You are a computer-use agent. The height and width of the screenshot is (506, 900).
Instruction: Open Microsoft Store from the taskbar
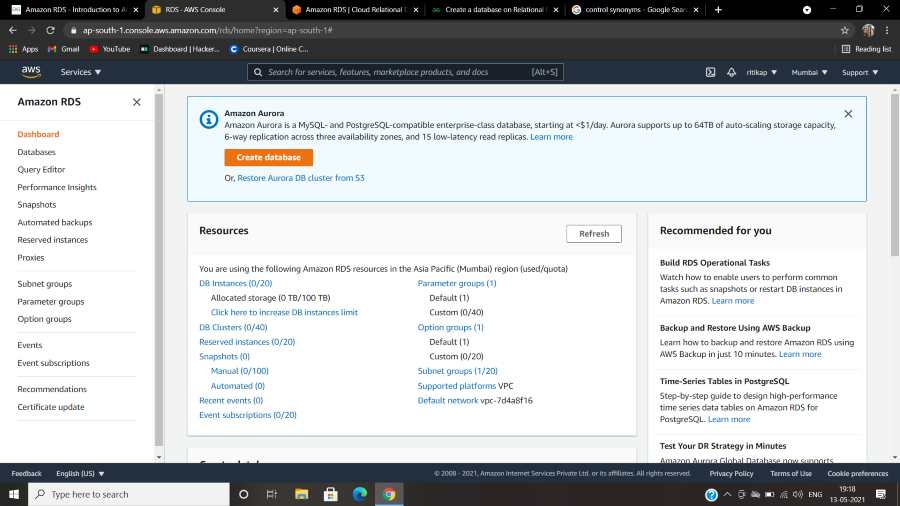pyautogui.click(x=331, y=494)
